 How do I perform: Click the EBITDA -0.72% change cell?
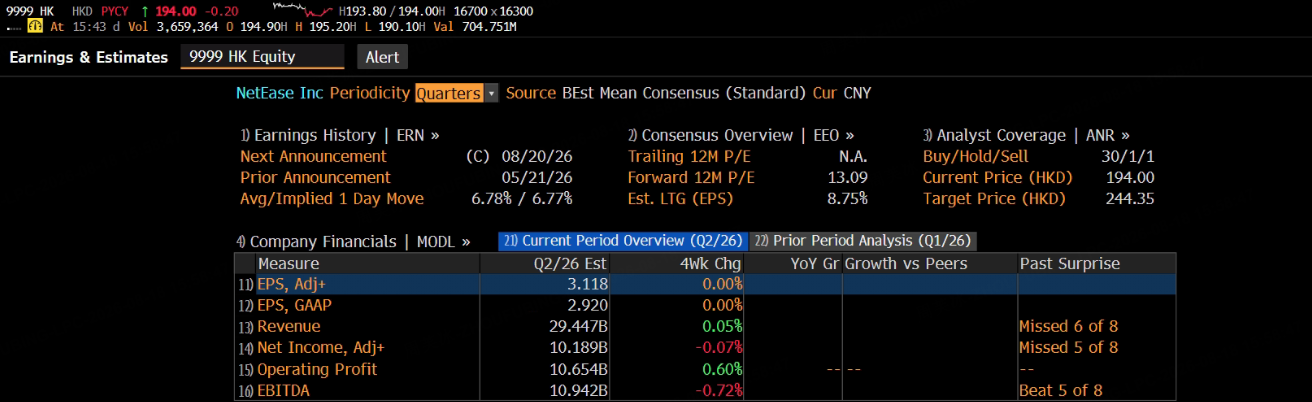(717, 390)
